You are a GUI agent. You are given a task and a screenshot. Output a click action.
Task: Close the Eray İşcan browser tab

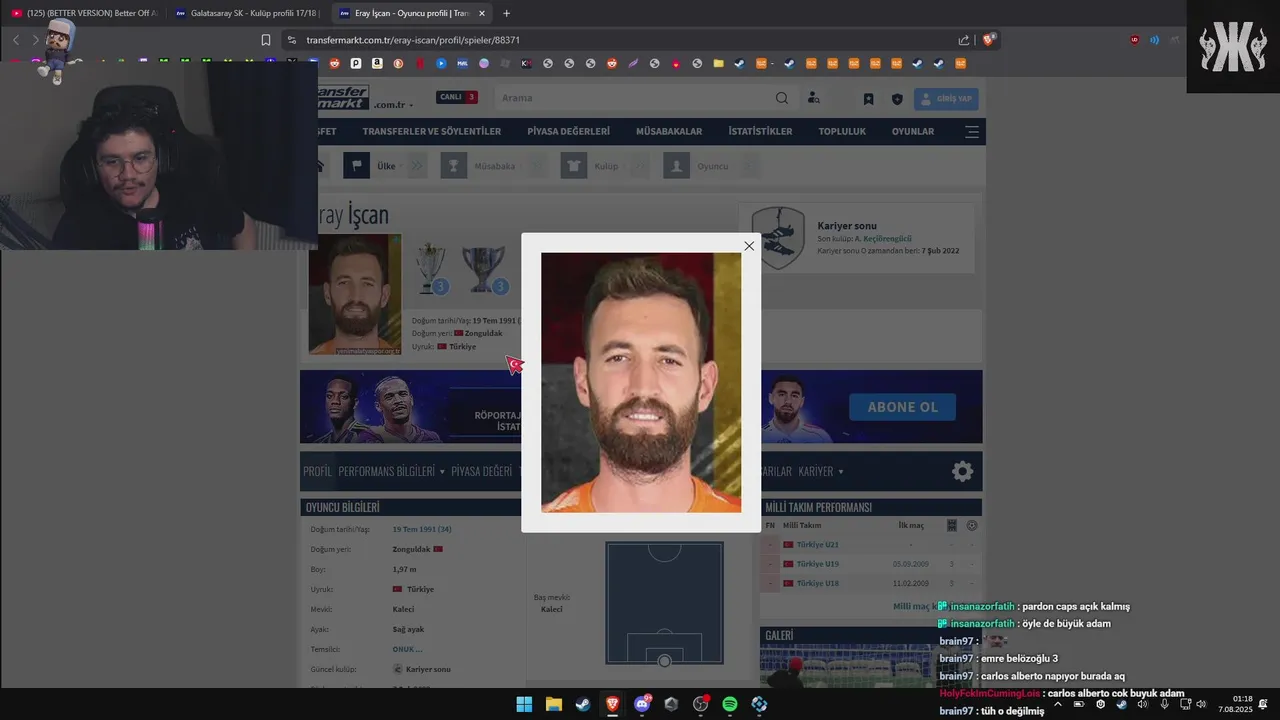[x=482, y=13]
